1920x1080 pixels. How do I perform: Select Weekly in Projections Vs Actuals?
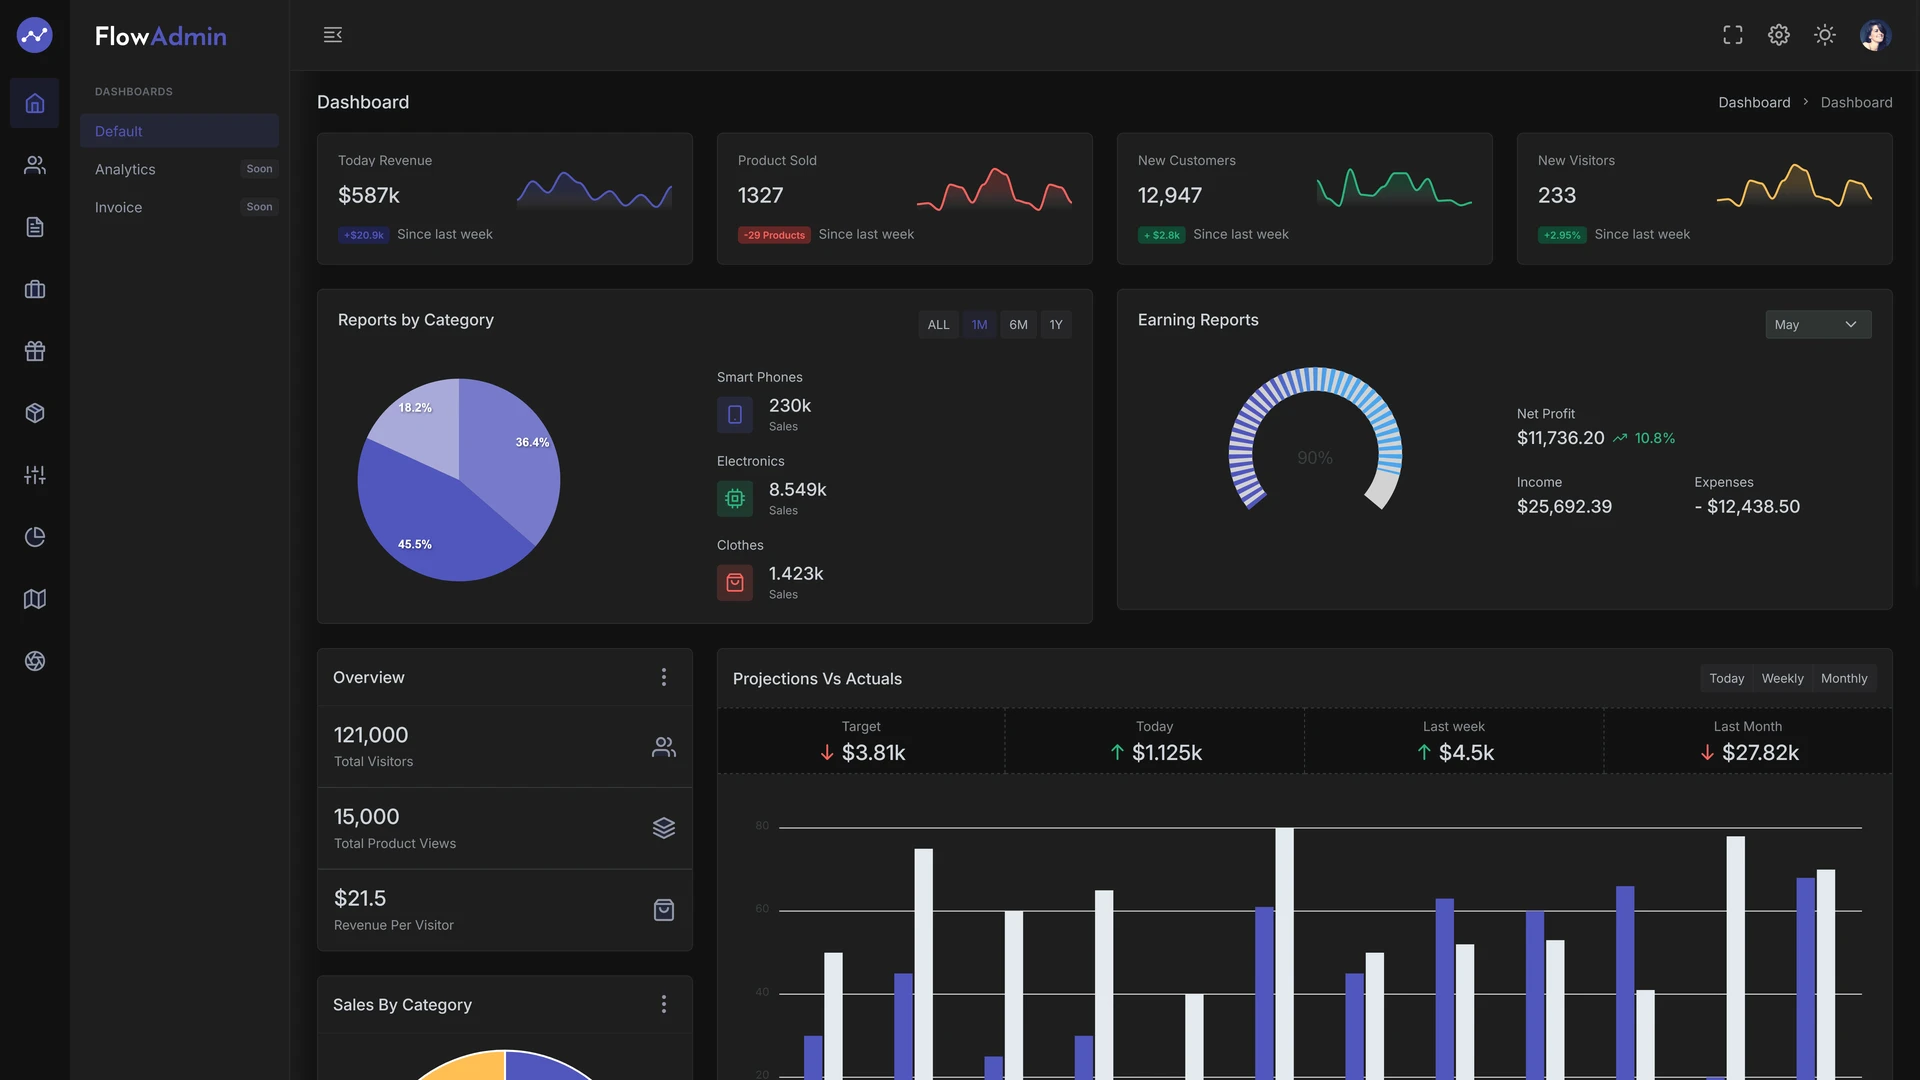(1782, 678)
